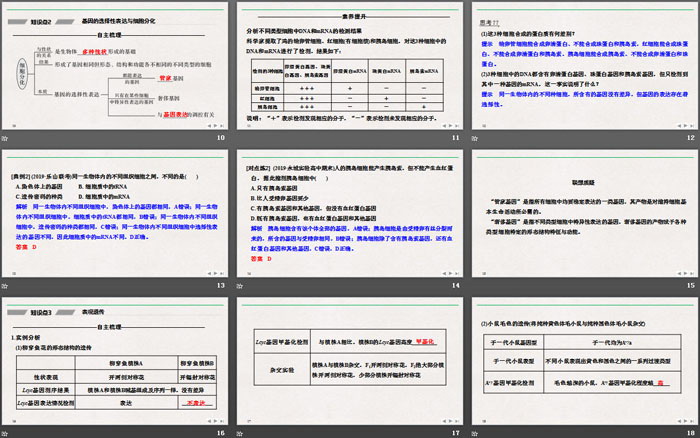Screen dimensions: 700x438
Task: Click the animation star icon under slide 17
Action: point(240,434)
